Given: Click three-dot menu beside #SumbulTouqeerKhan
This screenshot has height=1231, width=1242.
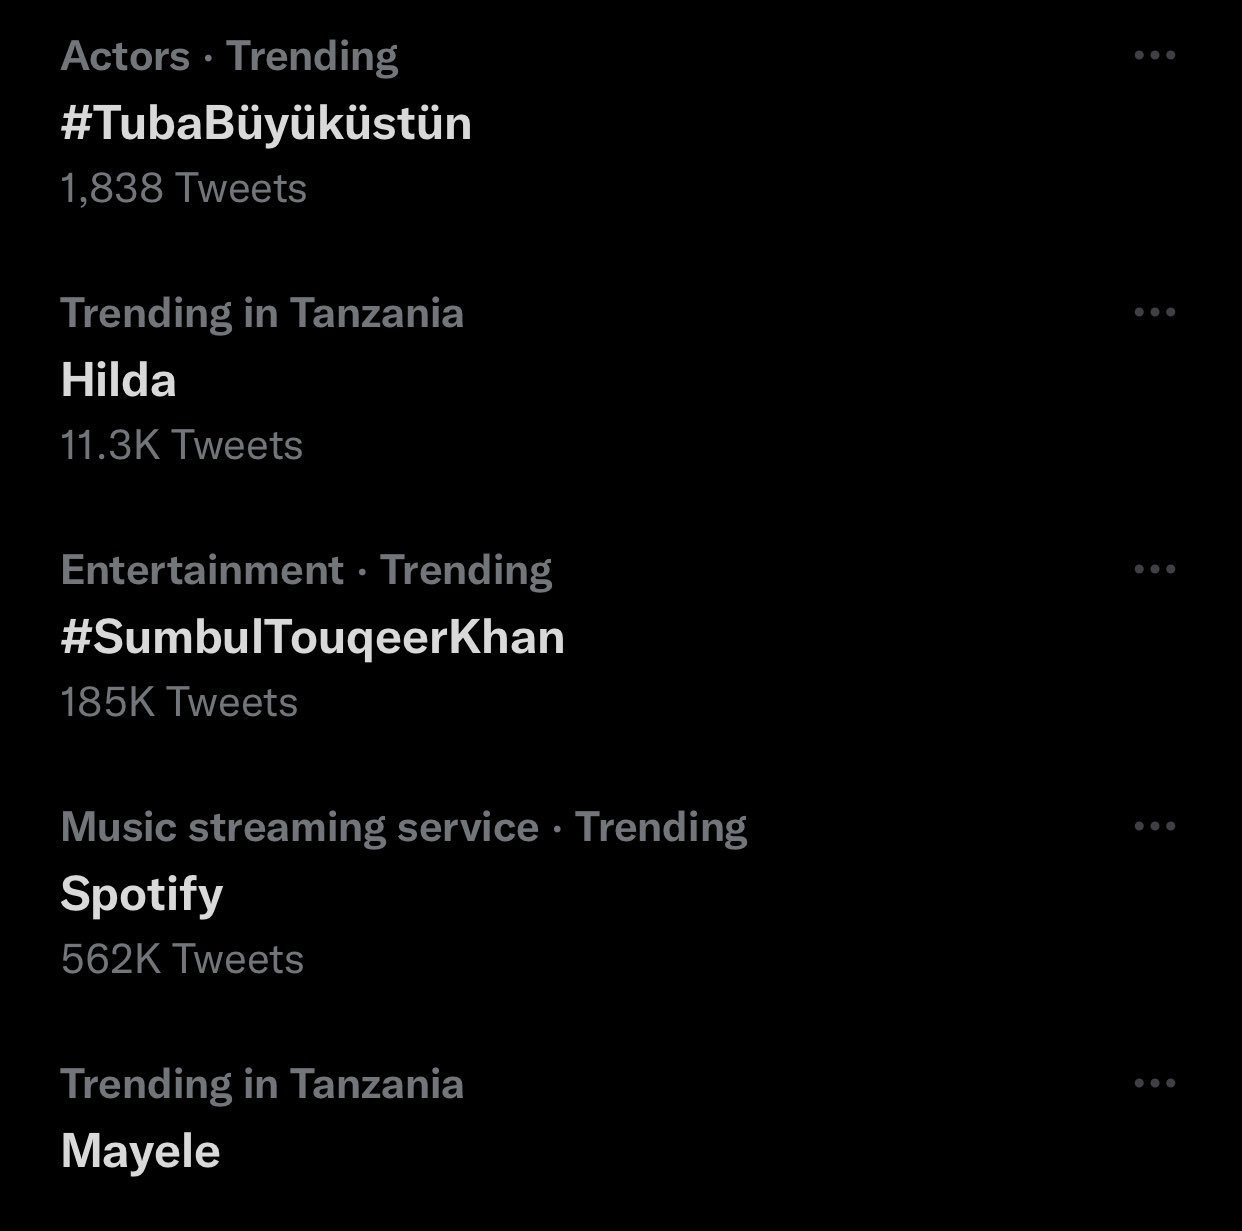Looking at the screenshot, I should [1154, 570].
